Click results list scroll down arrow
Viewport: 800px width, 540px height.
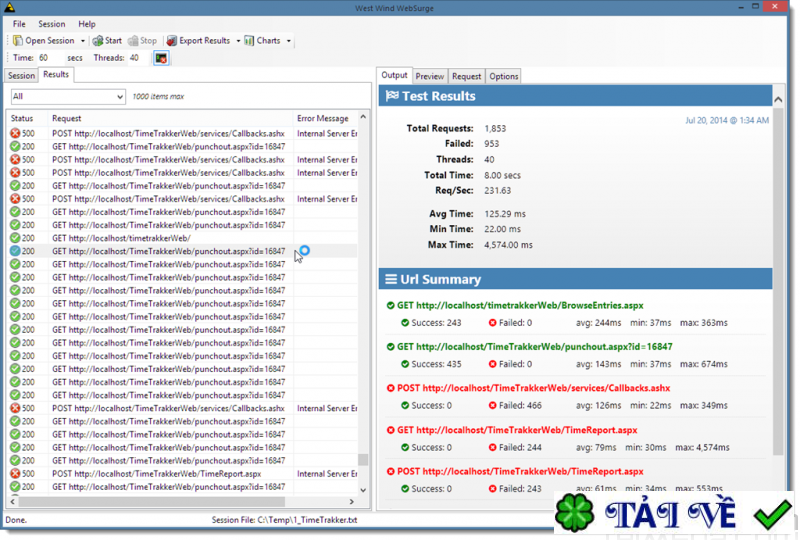tap(363, 490)
